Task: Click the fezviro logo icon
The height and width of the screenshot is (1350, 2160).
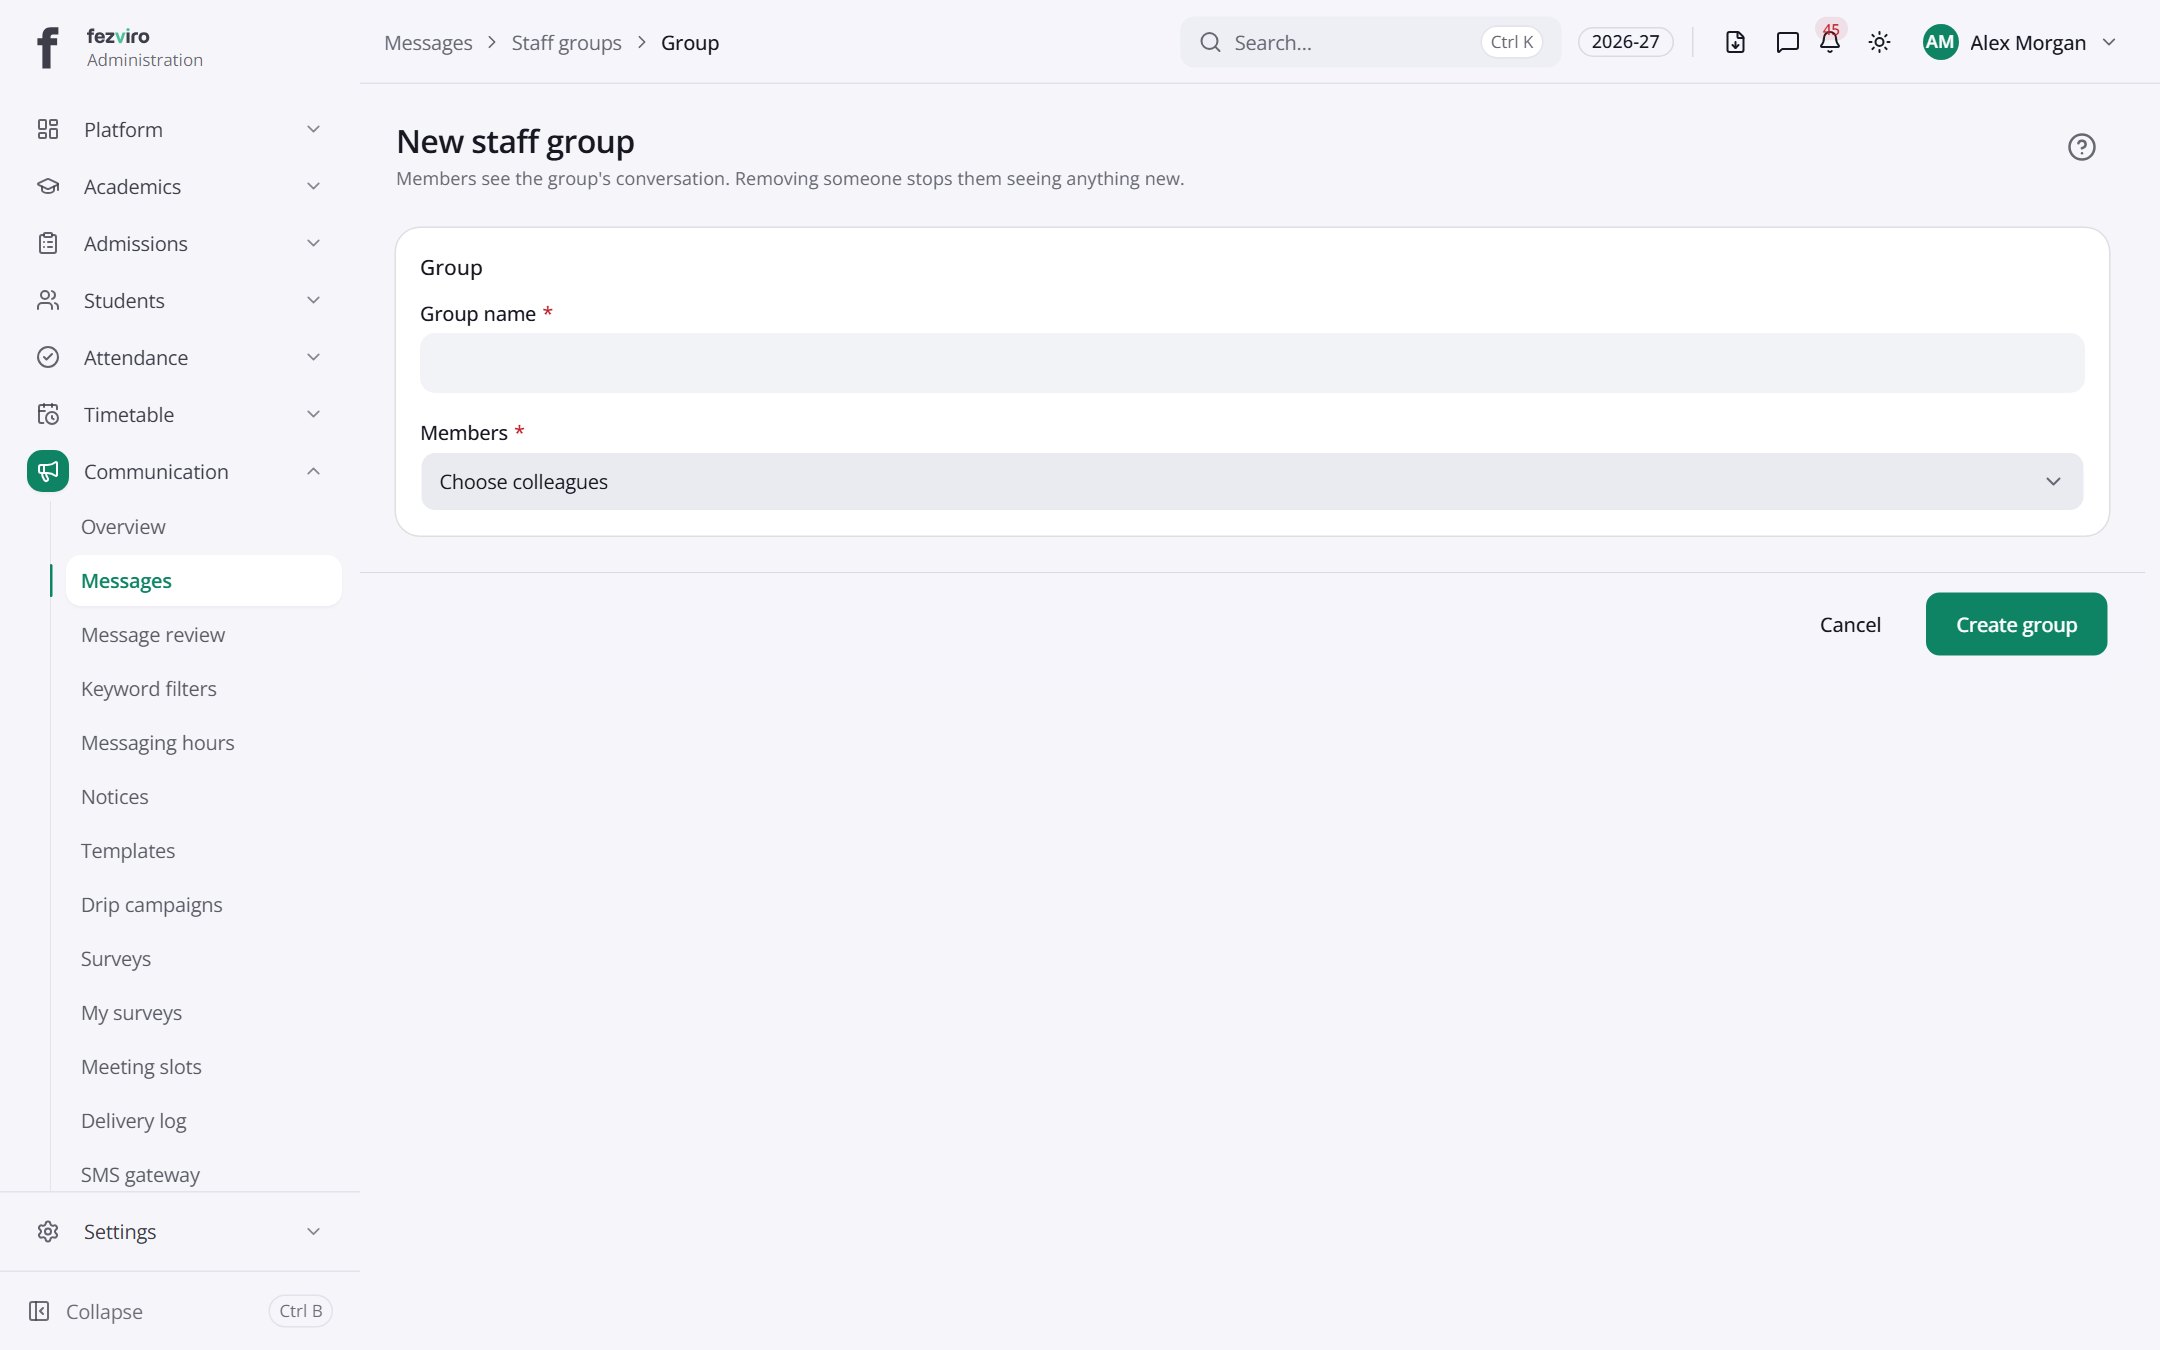Action: [47, 47]
